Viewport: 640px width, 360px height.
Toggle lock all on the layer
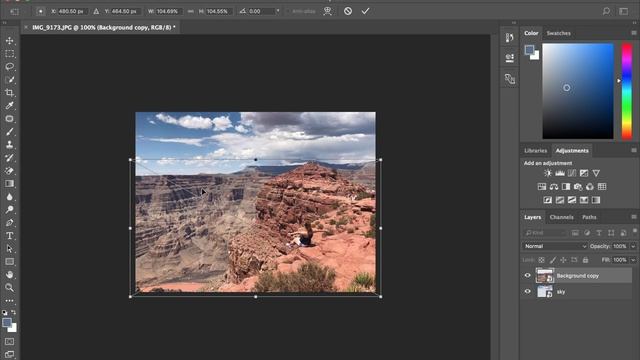point(585,260)
